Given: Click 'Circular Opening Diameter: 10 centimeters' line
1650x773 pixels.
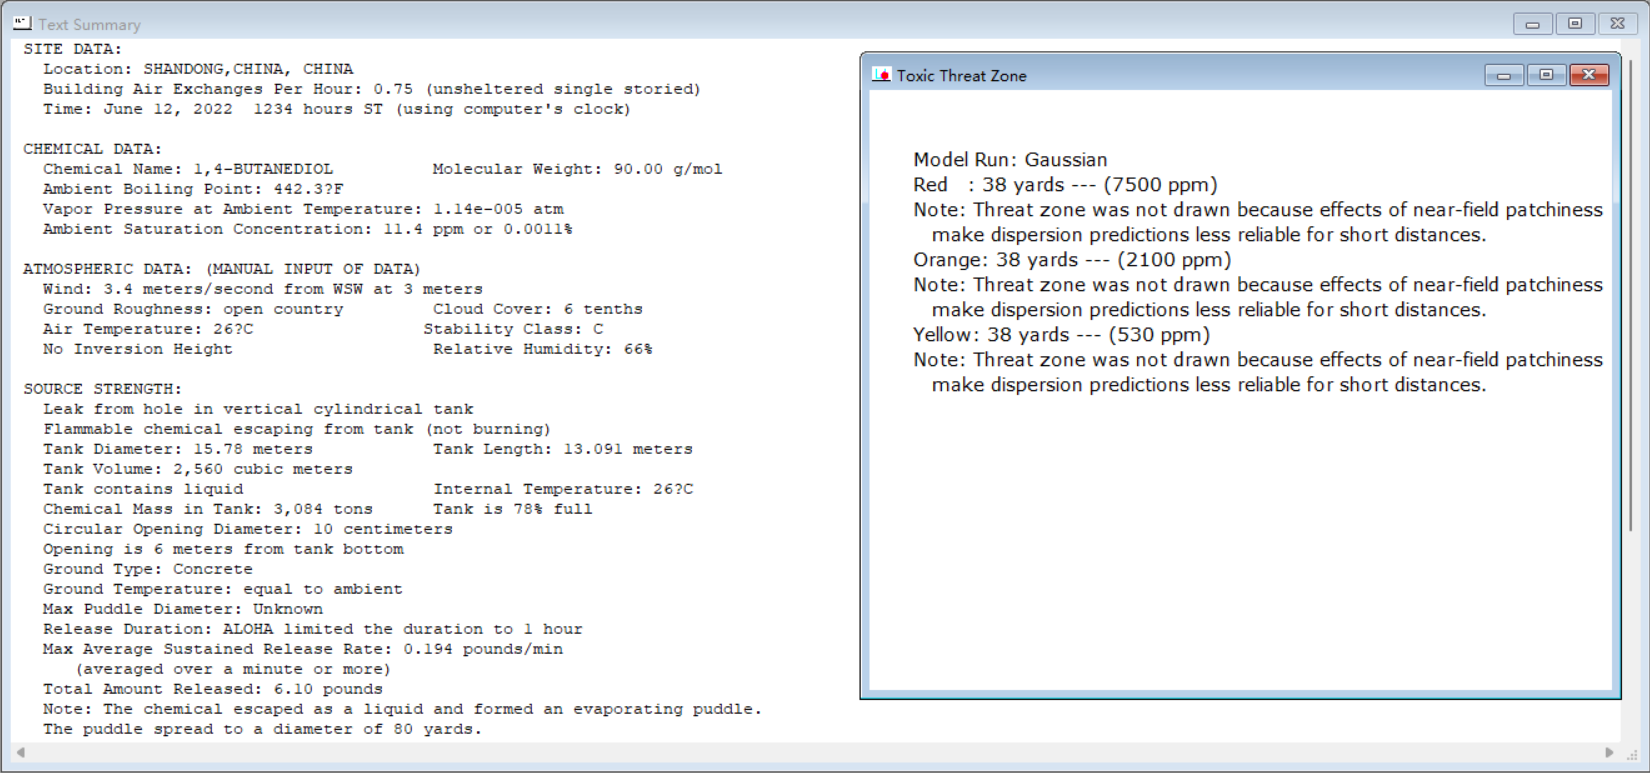Looking at the screenshot, I should point(248,529).
